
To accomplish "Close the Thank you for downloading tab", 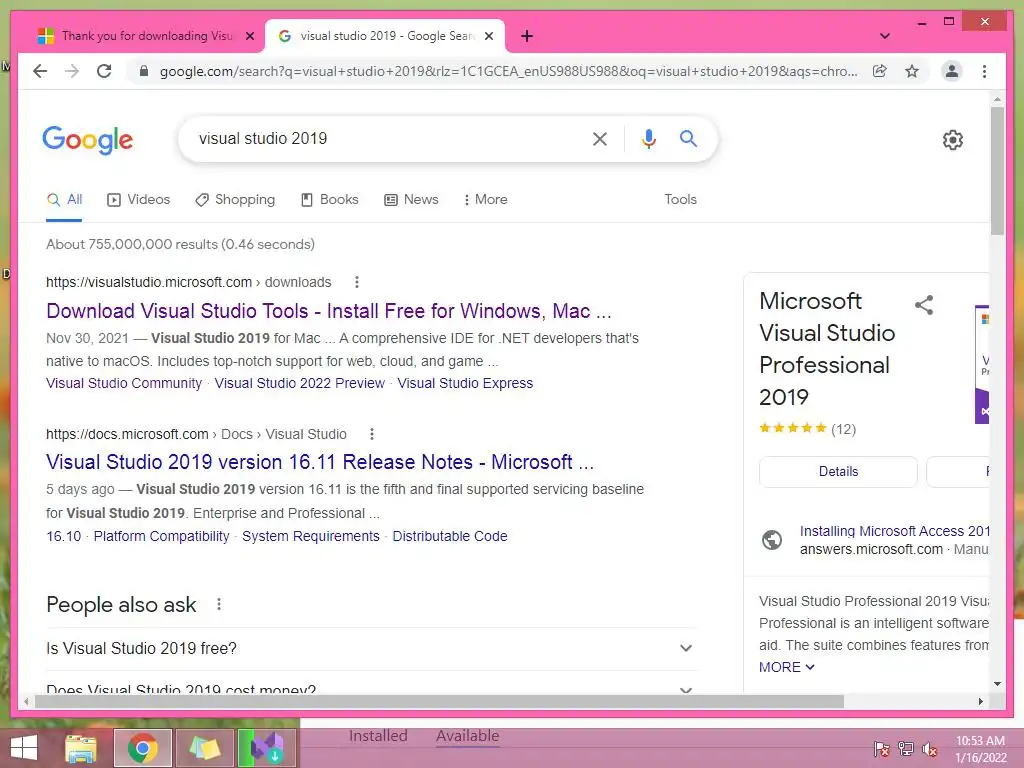I will [x=249, y=36].
